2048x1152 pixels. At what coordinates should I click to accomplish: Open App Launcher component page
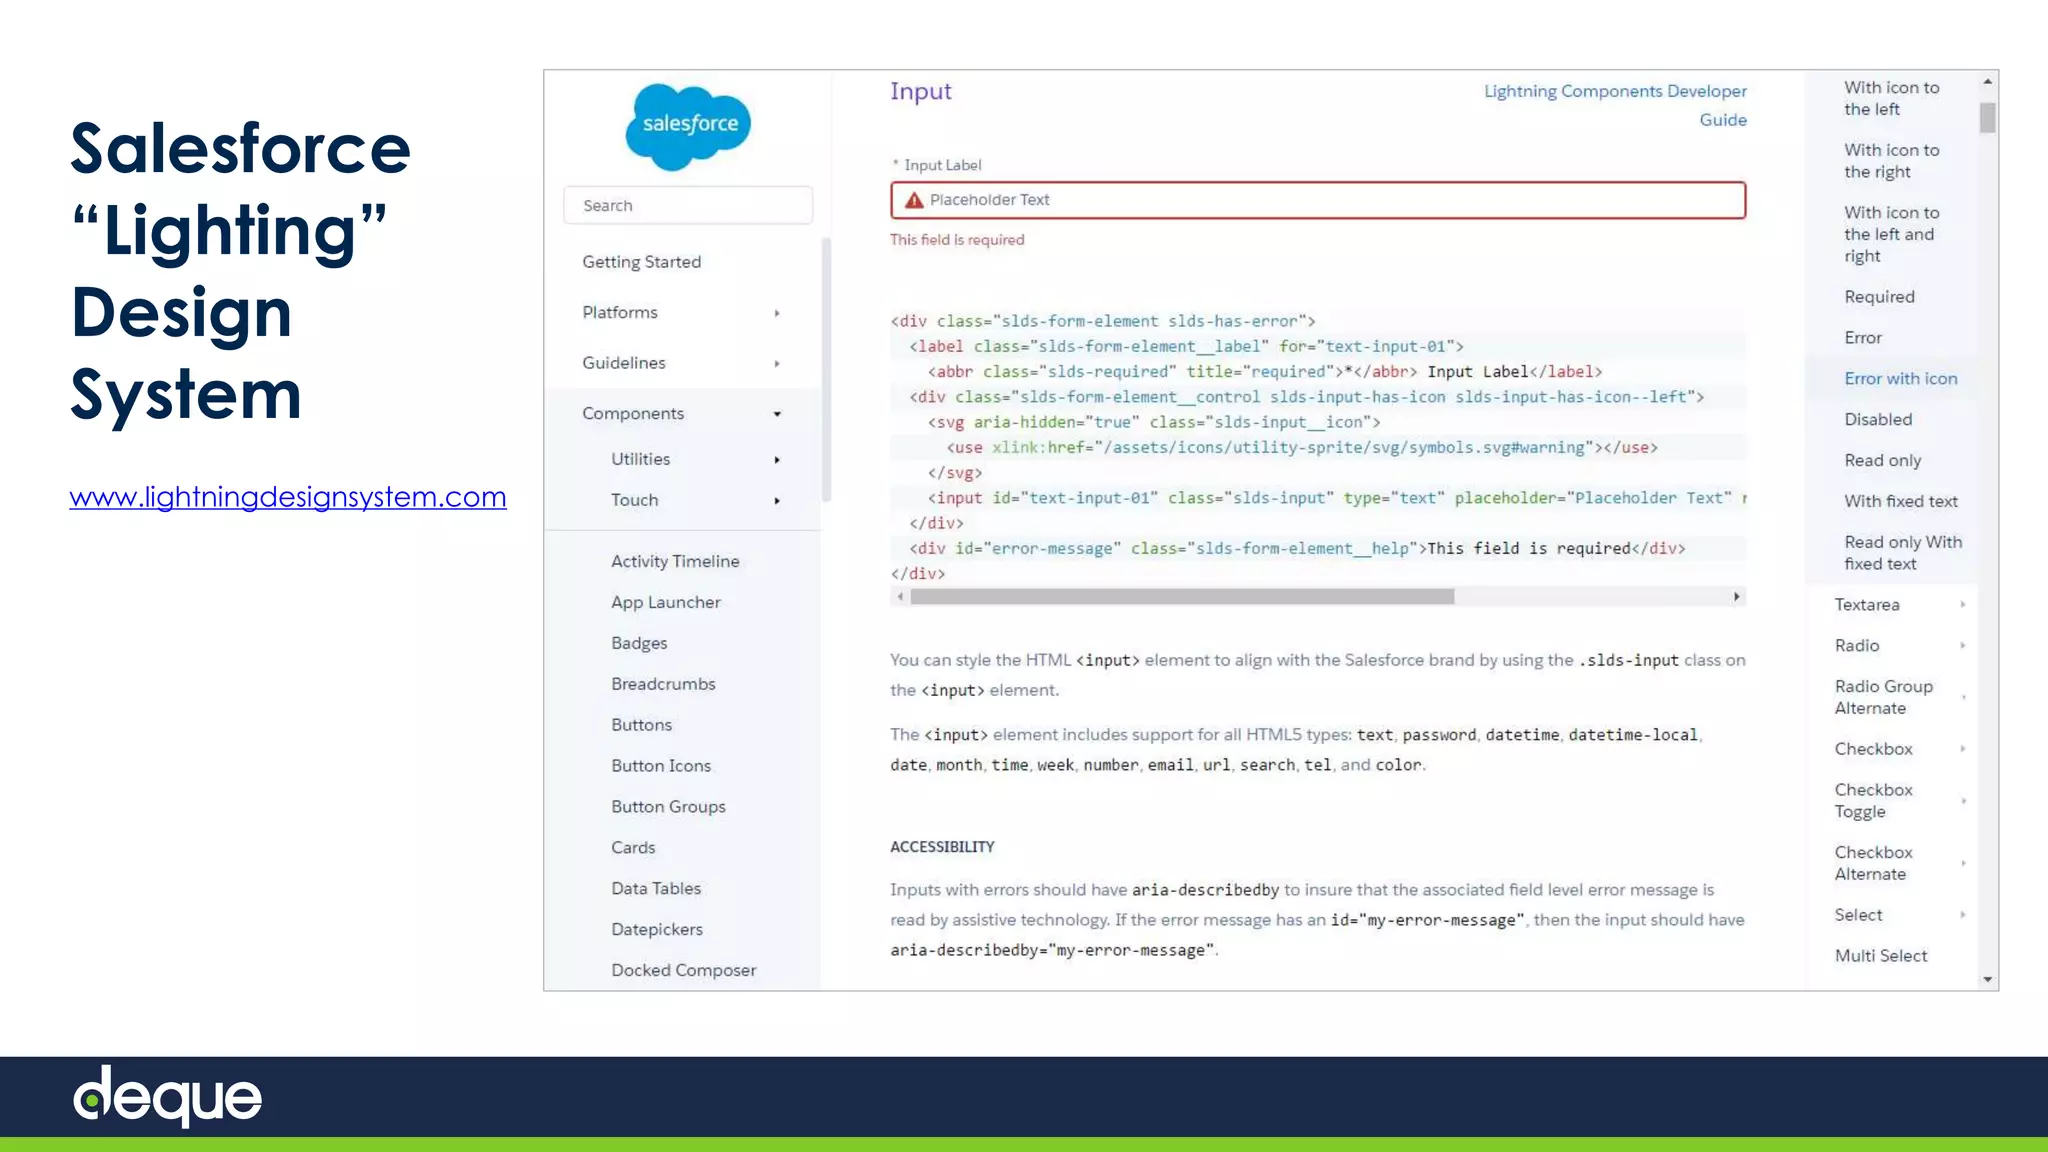(666, 602)
